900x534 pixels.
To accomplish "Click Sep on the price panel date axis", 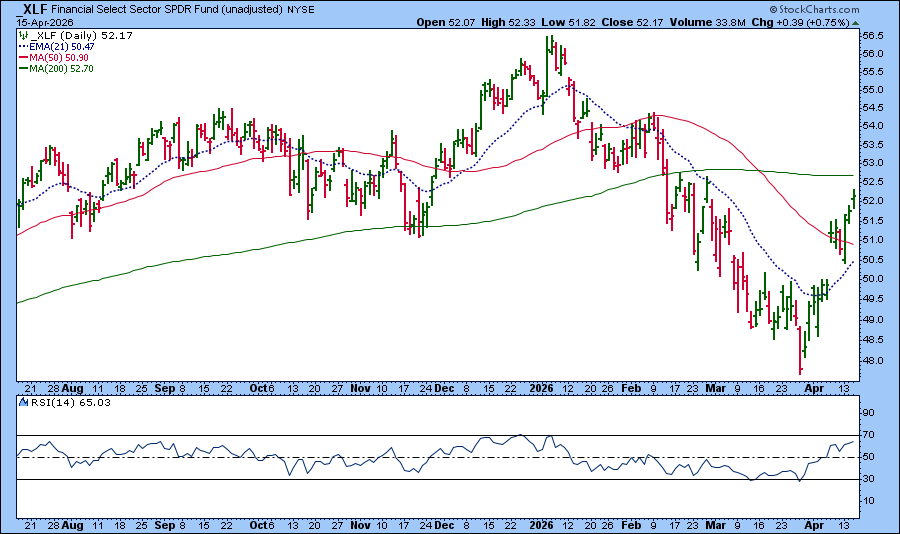I will 165,389.
